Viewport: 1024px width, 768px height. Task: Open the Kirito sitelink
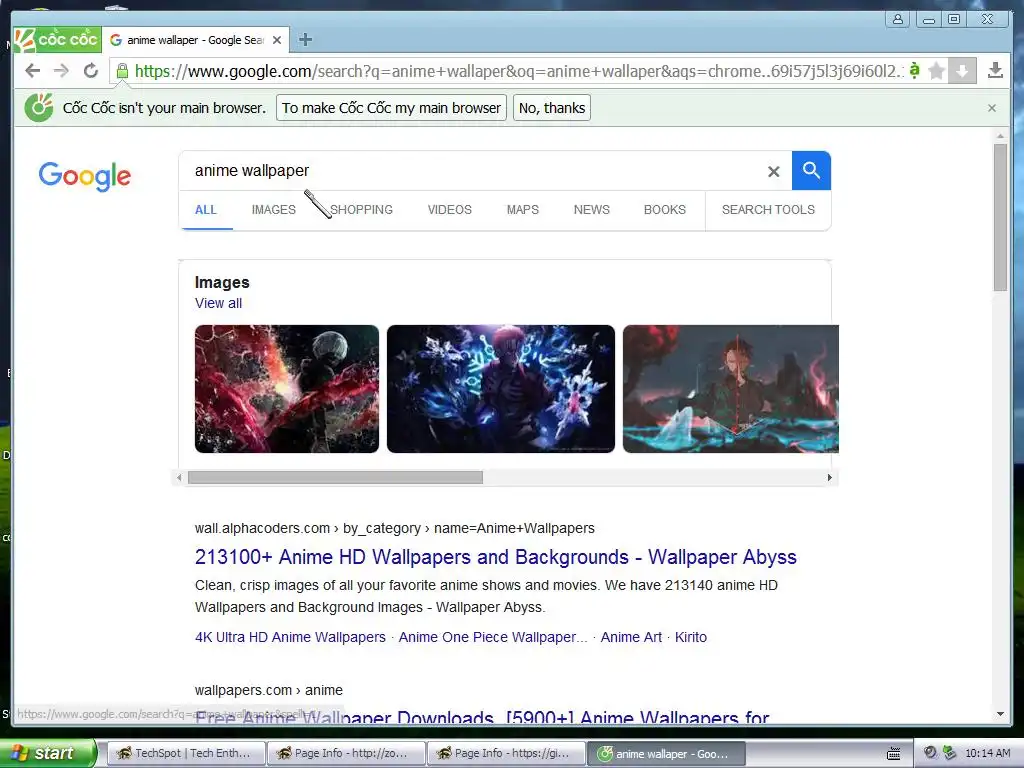pos(691,637)
